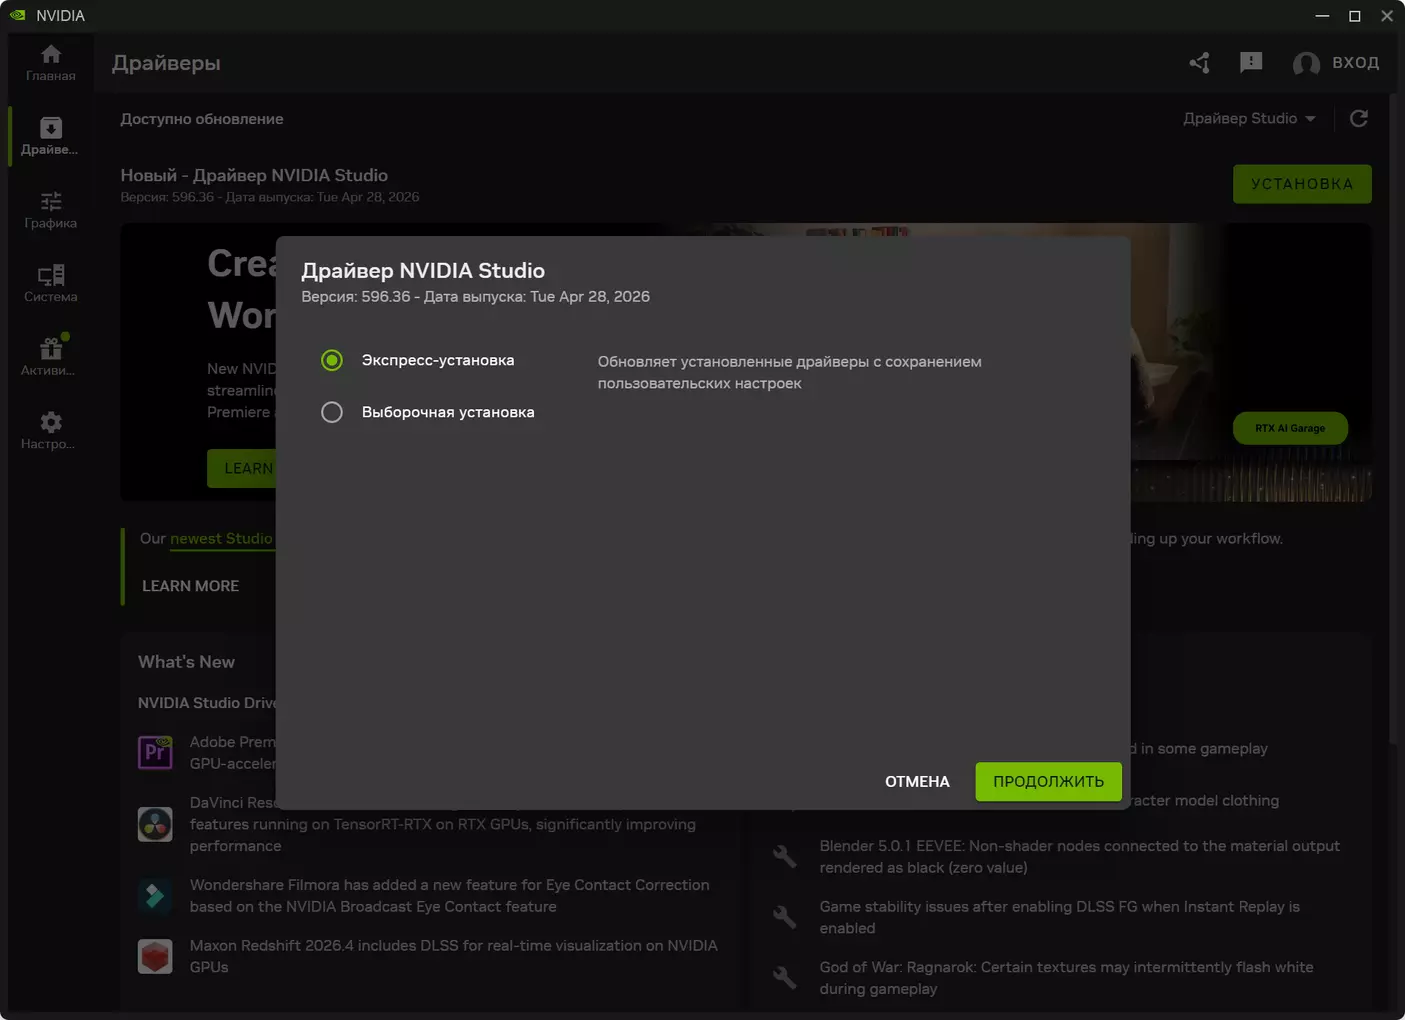This screenshot has width=1405, height=1020.
Task: Click the Новый - Драйвер NVIDIA Studio title
Action: 254,175
